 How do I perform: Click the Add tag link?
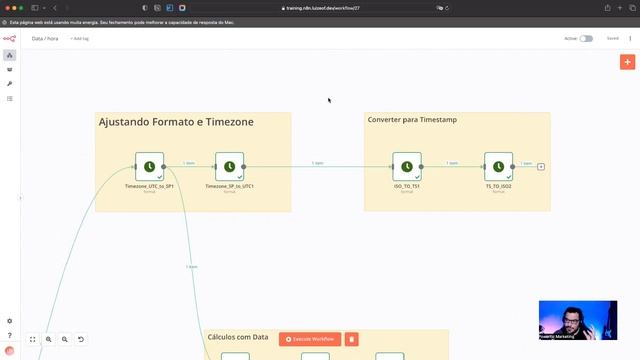(79, 39)
